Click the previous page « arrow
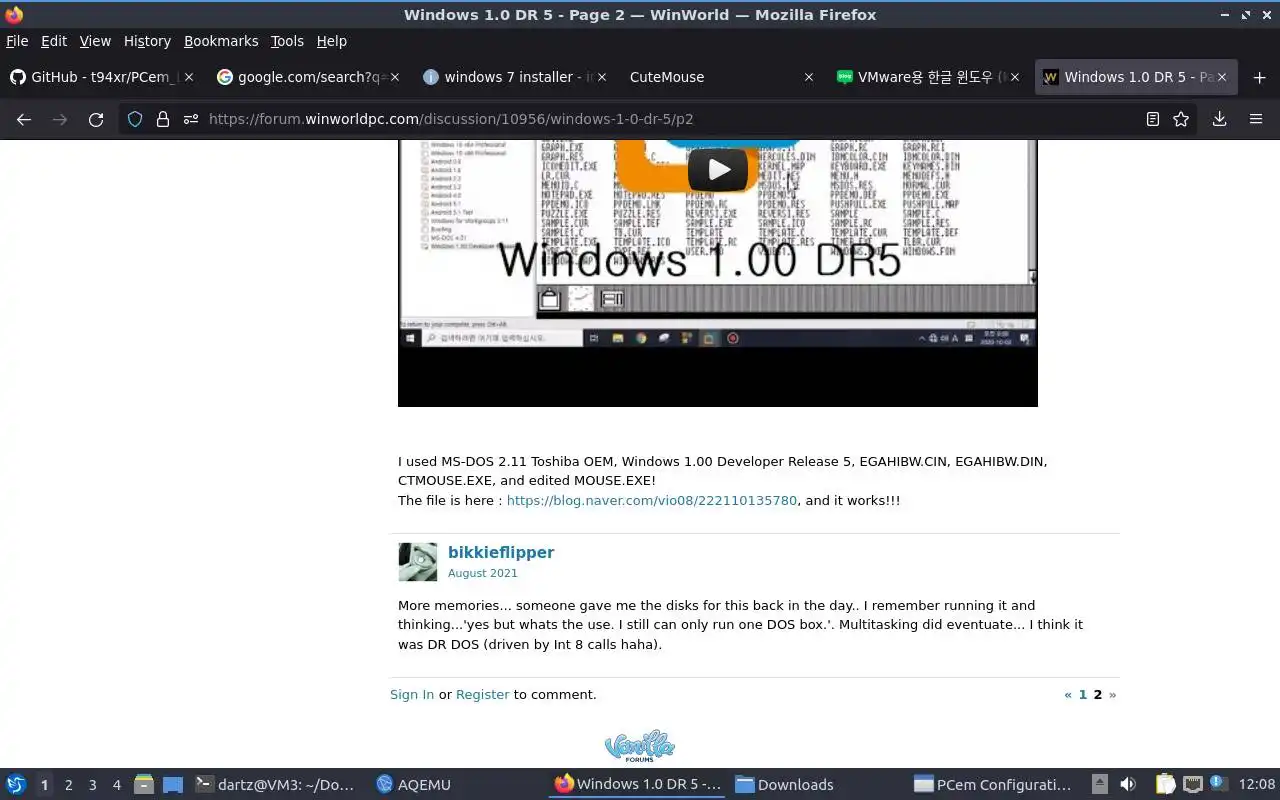Image resolution: width=1280 pixels, height=800 pixels. point(1068,694)
